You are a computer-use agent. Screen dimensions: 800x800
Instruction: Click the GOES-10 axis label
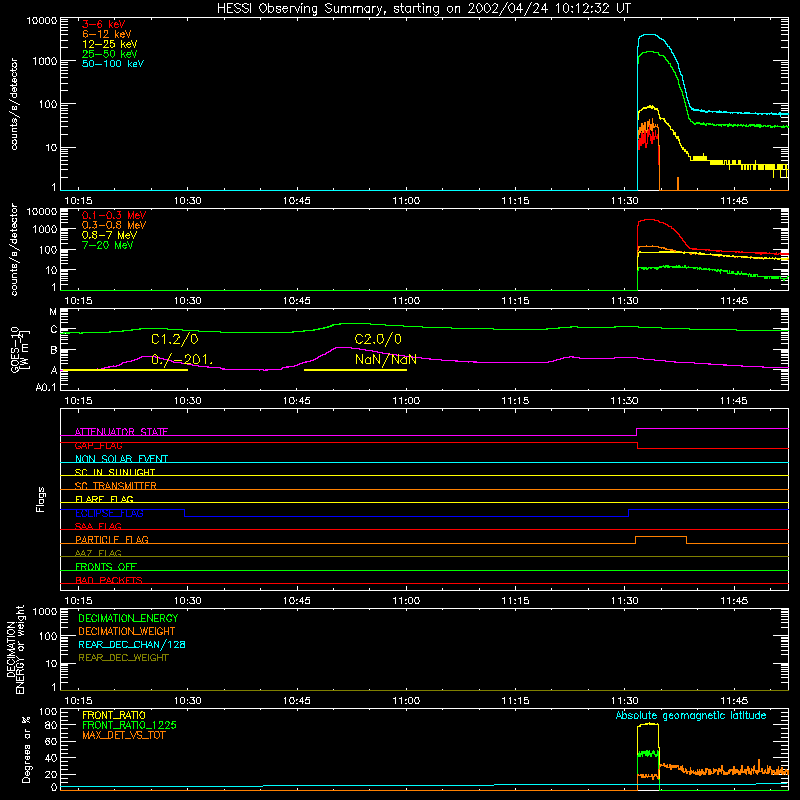20,350
